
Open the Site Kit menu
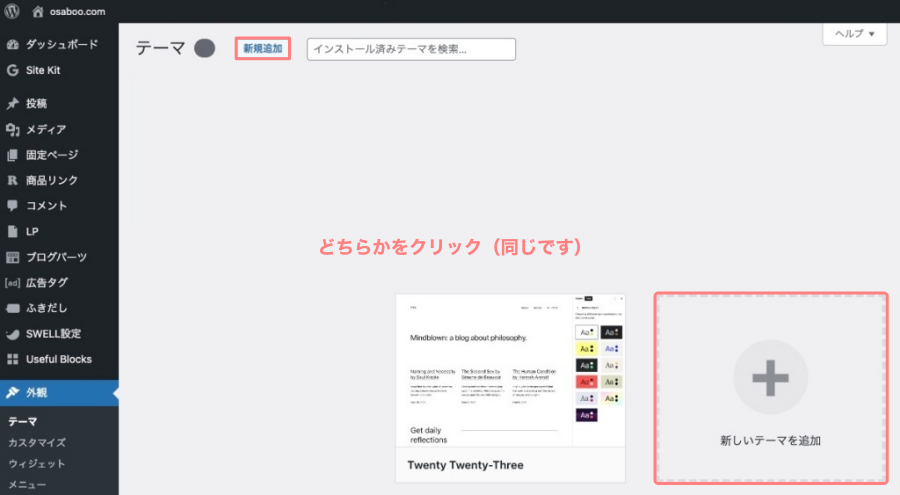(x=43, y=70)
